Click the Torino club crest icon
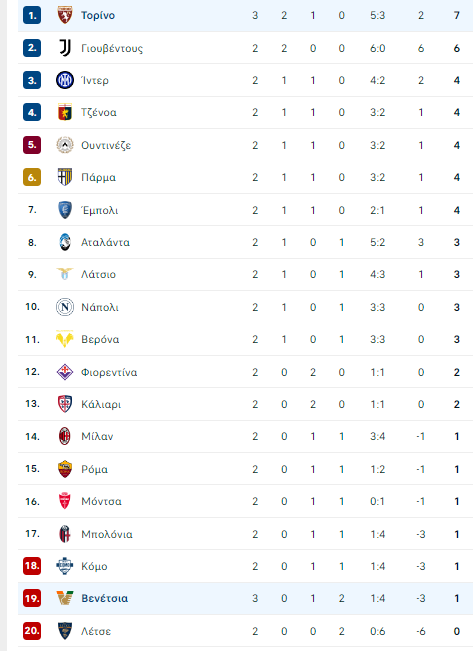The height and width of the screenshot is (651, 473). point(65,15)
